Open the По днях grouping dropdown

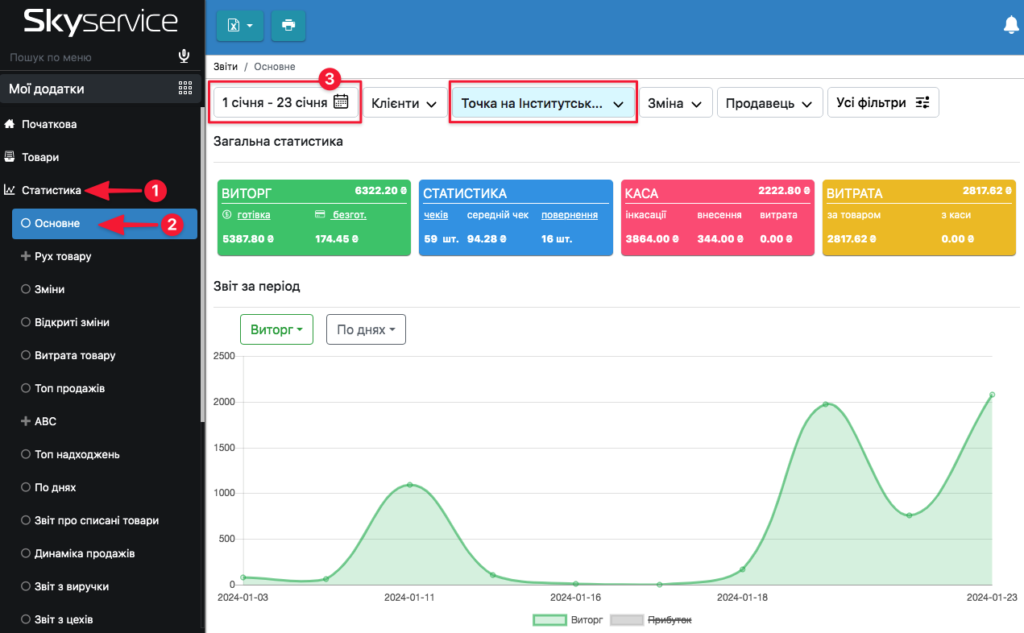pos(365,329)
